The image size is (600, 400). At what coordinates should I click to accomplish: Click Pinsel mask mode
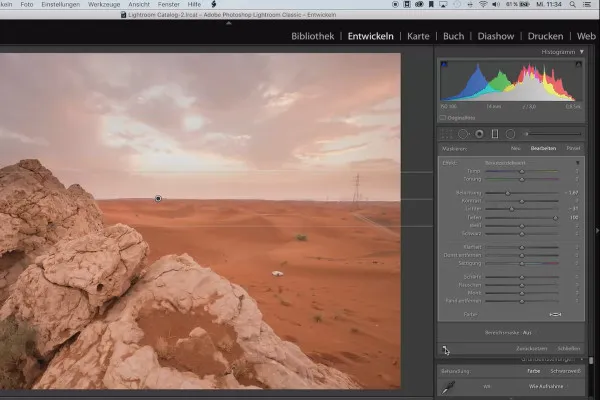click(x=573, y=148)
